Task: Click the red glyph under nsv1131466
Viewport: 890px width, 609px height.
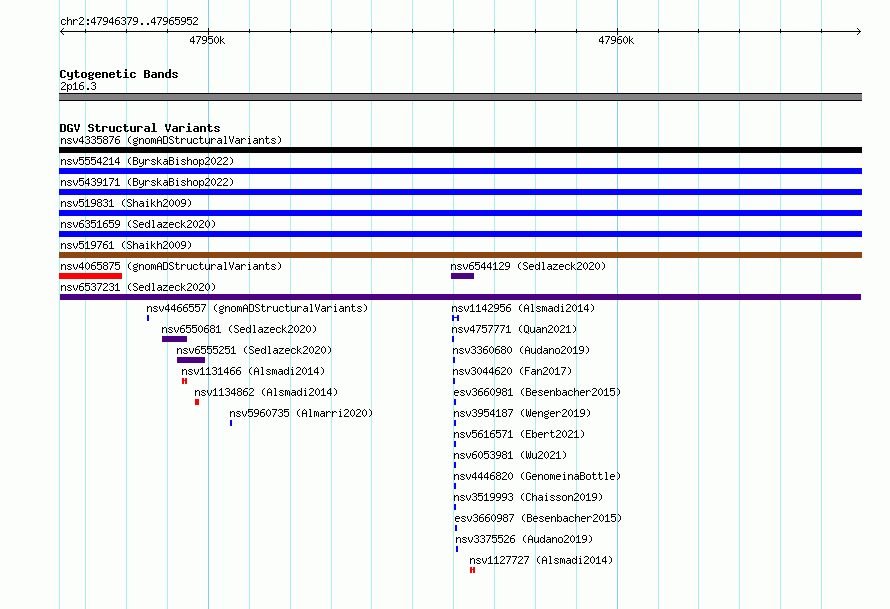Action: pos(184,381)
